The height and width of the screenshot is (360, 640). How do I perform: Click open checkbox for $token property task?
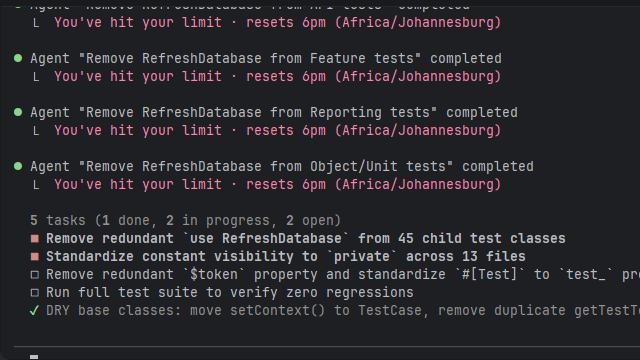click(35, 275)
